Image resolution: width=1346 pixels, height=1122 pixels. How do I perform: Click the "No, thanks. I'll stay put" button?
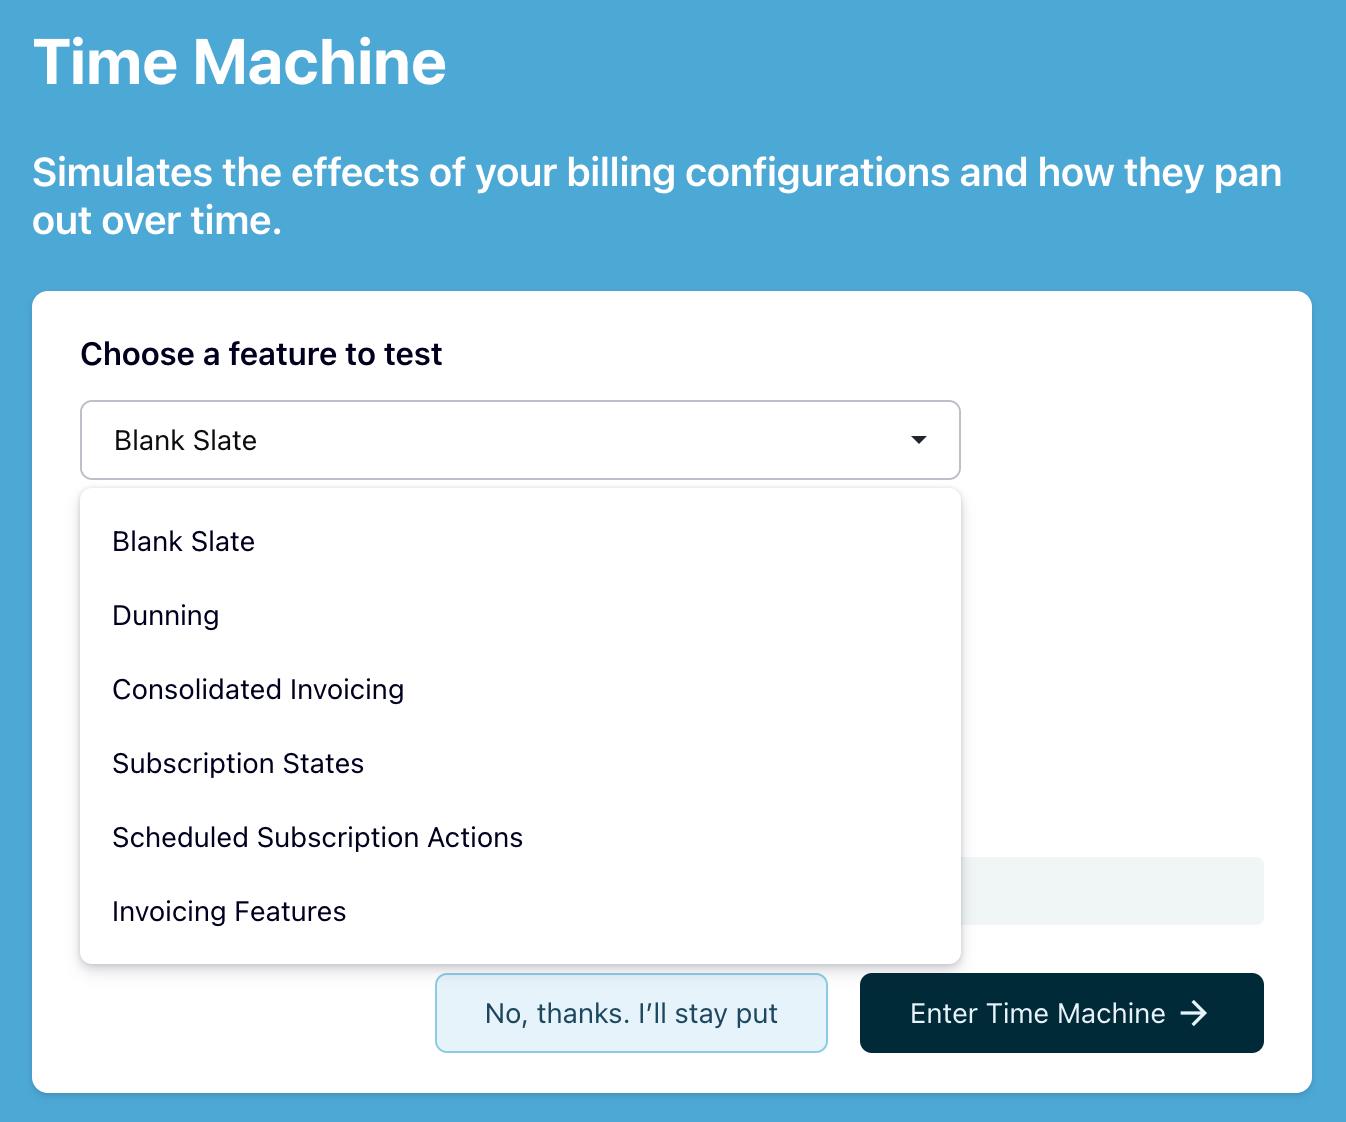point(631,1013)
